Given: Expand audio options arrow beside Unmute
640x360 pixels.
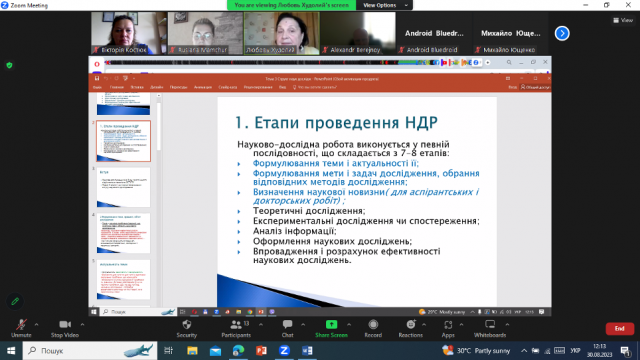Looking at the screenshot, I should 36,325.
